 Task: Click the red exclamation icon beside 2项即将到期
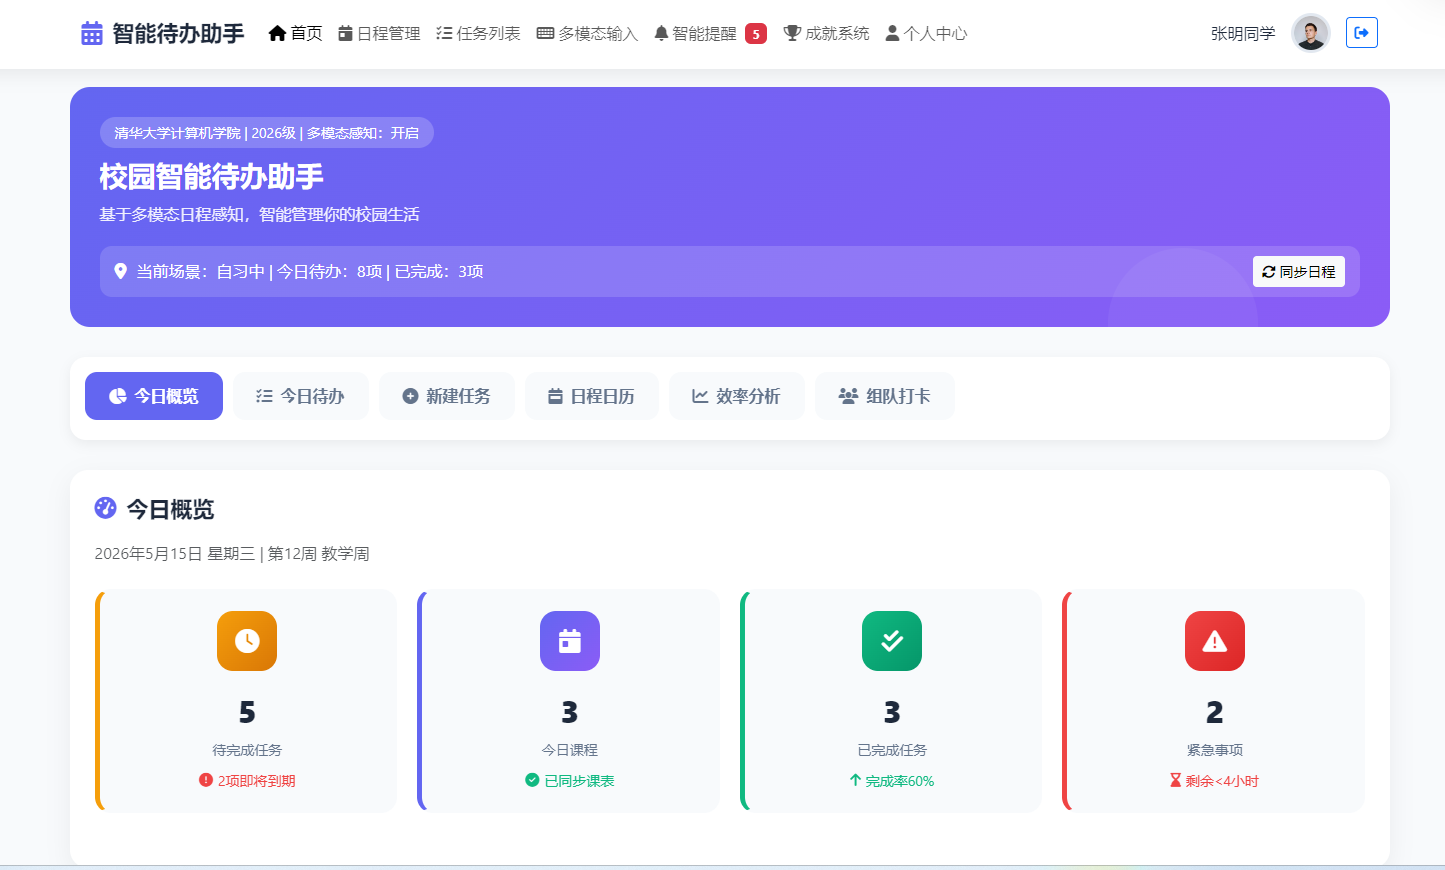click(x=206, y=780)
